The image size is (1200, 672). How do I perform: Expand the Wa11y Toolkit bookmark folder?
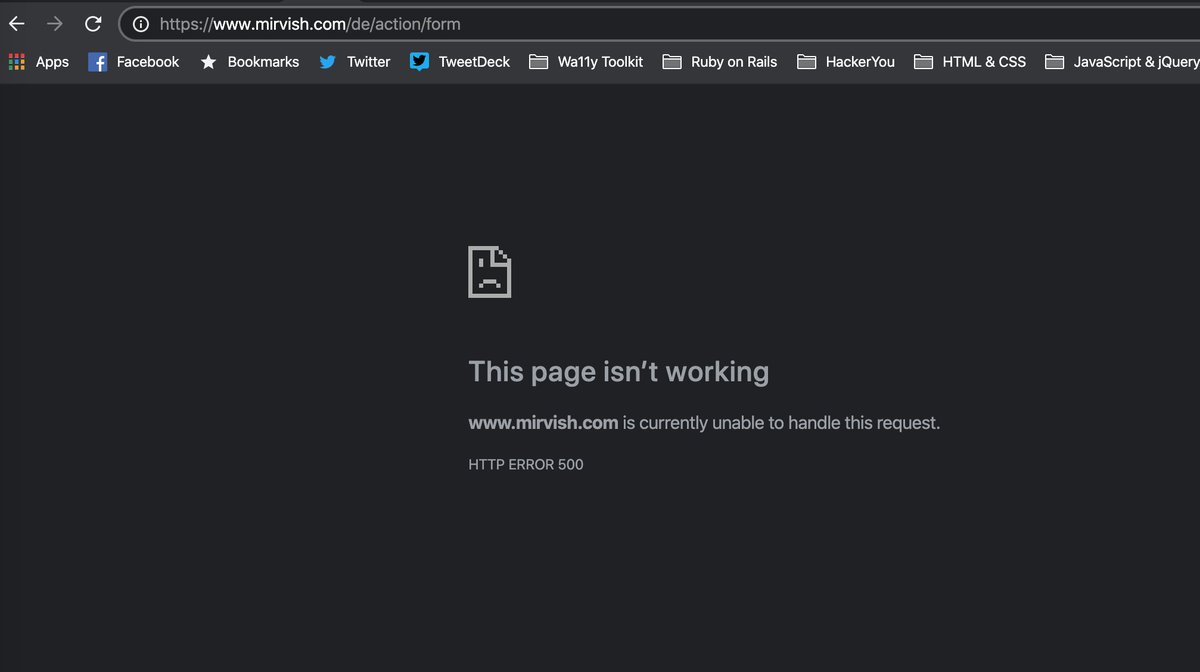coord(586,62)
